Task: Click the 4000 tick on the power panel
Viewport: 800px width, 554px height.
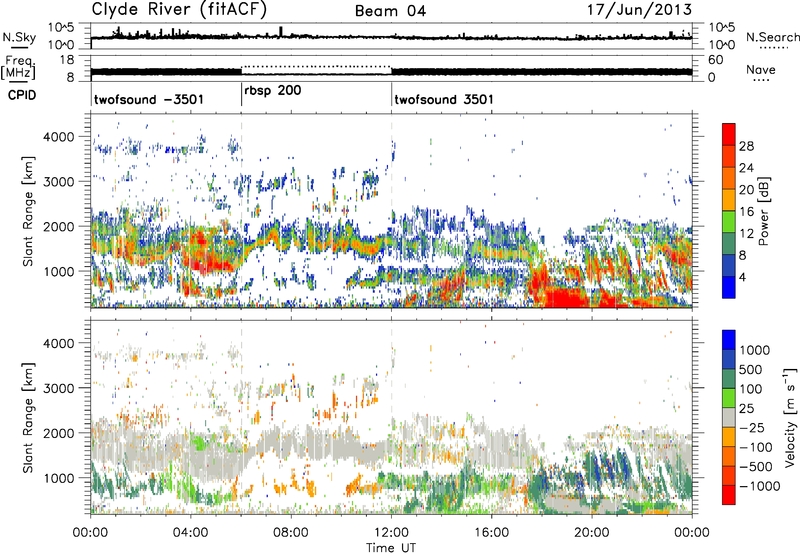Action: pyautogui.click(x=59, y=137)
